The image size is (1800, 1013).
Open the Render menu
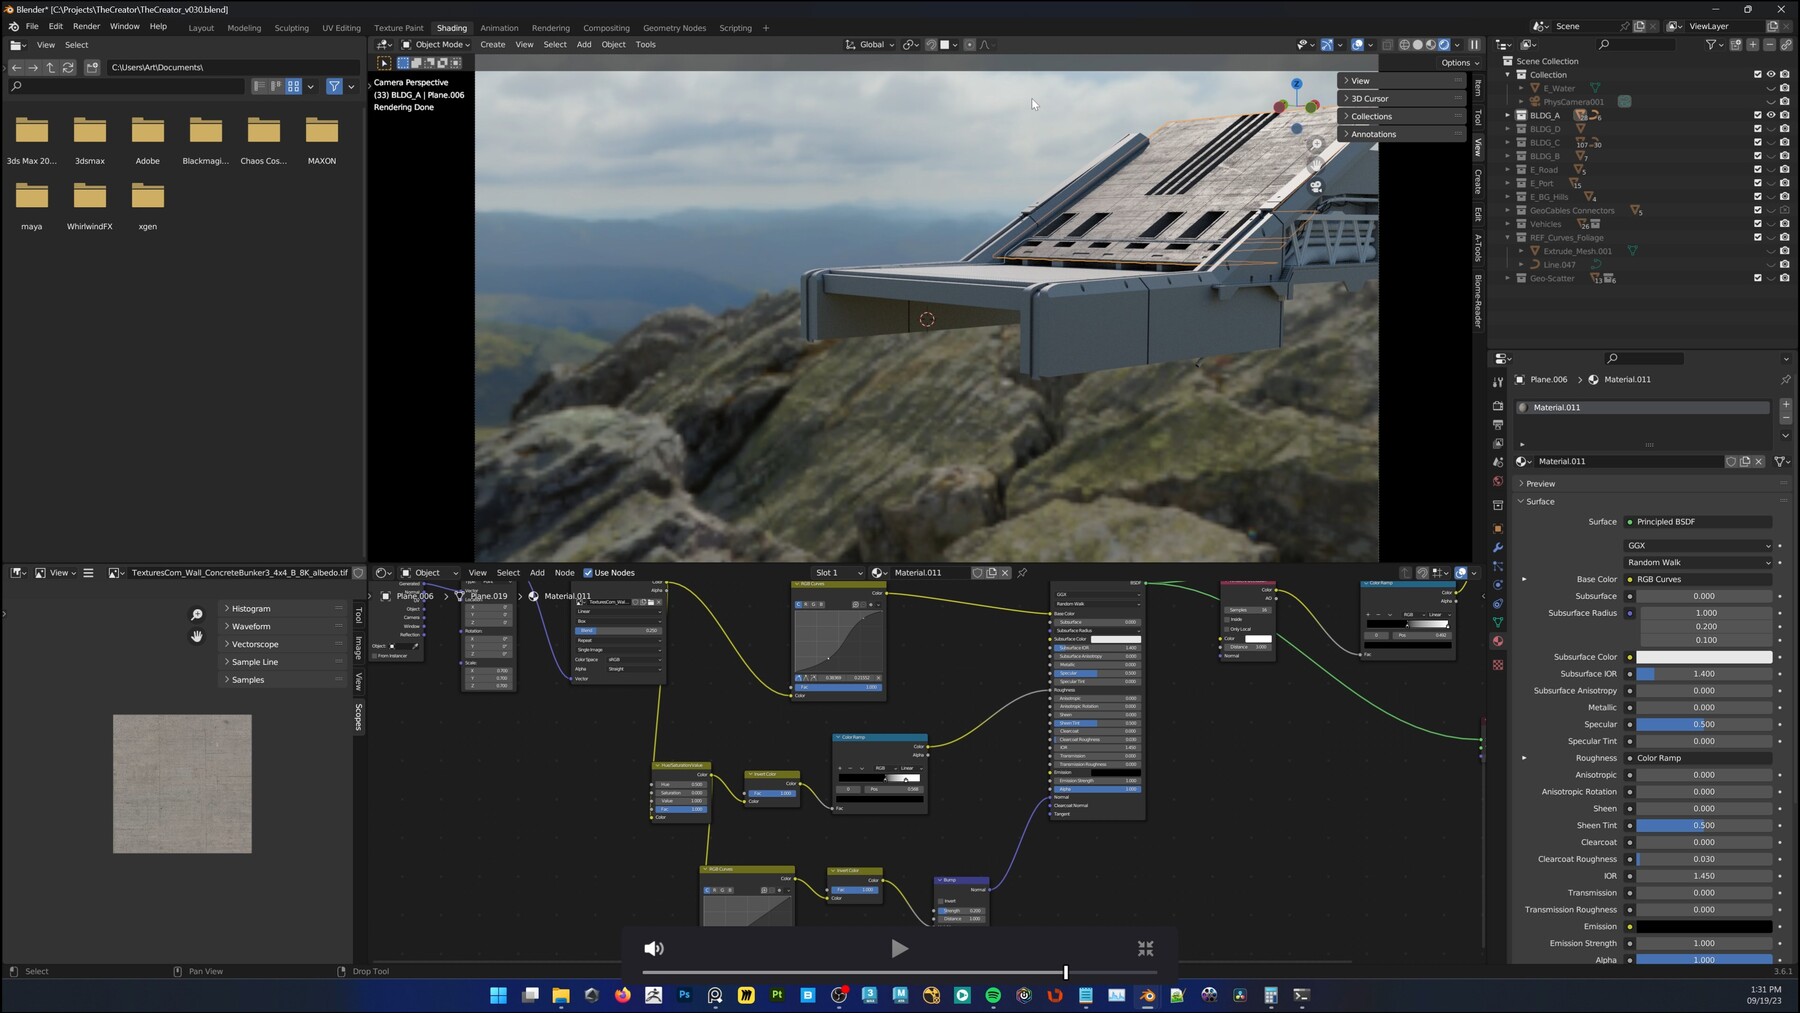pos(86,26)
